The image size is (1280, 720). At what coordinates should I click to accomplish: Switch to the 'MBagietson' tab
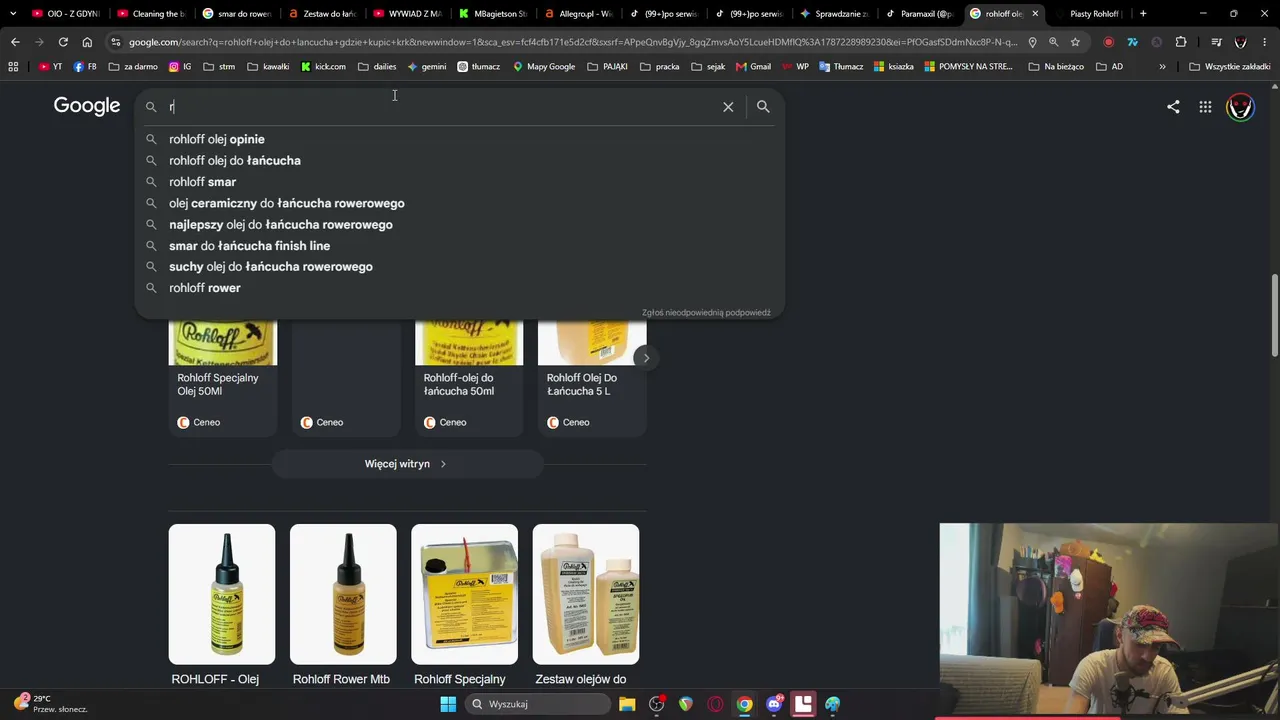(493, 14)
